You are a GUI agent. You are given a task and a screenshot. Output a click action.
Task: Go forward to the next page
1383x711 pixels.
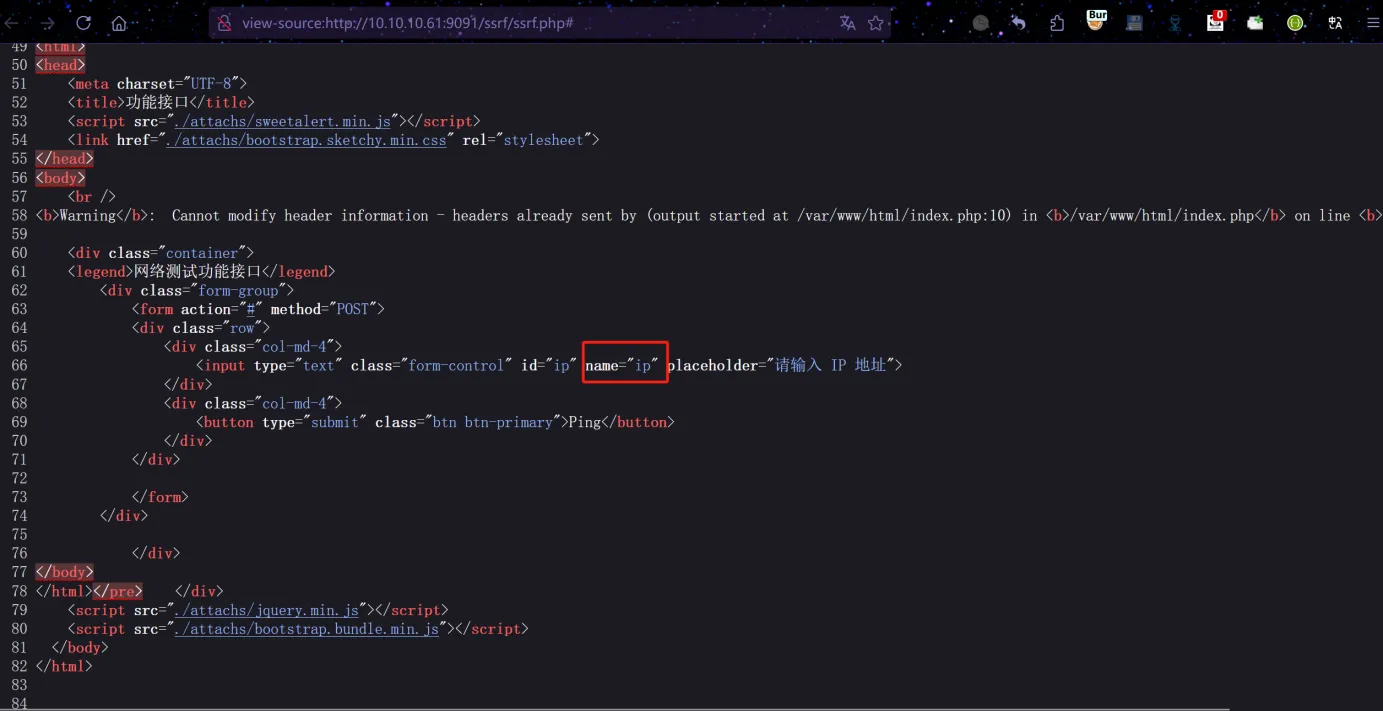pyautogui.click(x=47, y=23)
